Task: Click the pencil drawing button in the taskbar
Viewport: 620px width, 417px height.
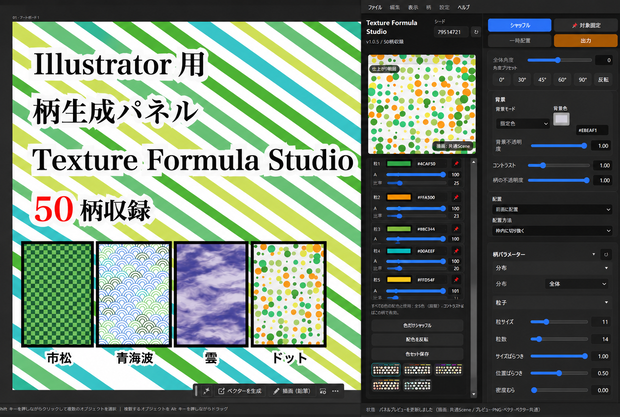Action: 292,391
